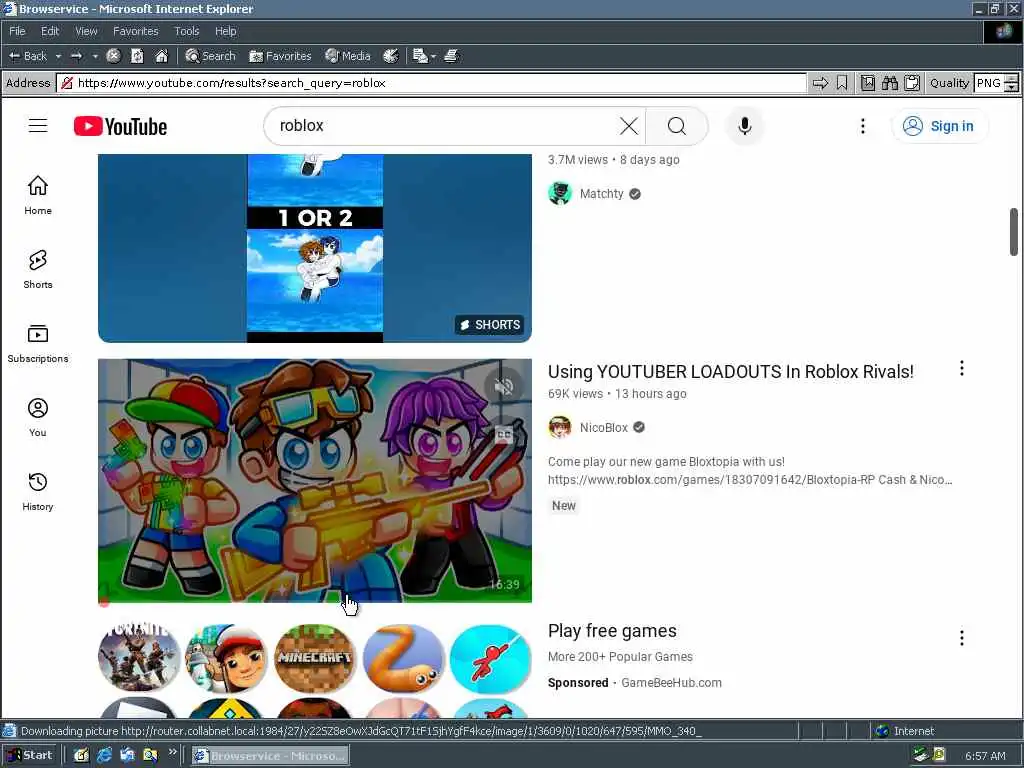Screen dimensions: 1024x768
Task: Launch Internet Explorer from the quick launch
Action: (104, 756)
